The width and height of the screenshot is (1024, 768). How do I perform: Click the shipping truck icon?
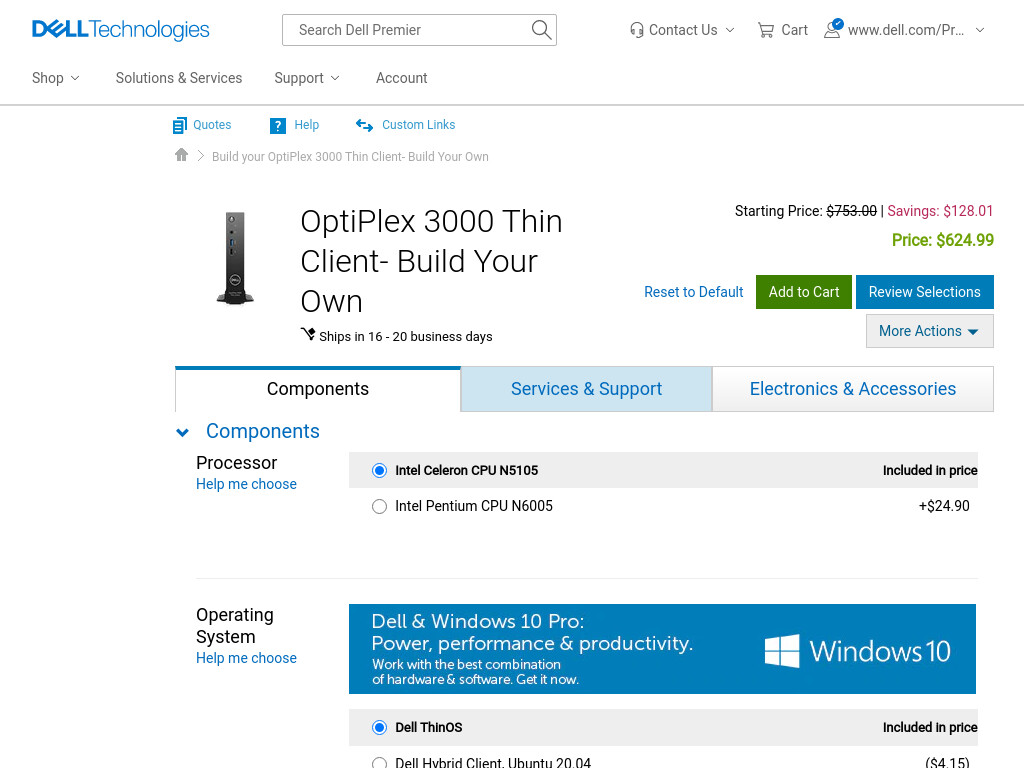click(308, 334)
